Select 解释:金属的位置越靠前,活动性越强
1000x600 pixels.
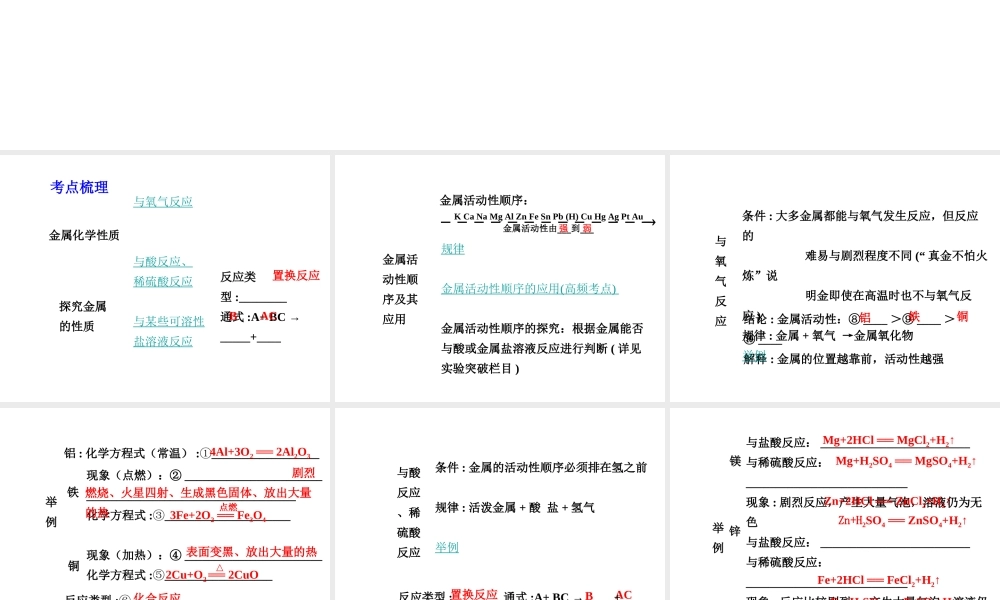click(843, 359)
